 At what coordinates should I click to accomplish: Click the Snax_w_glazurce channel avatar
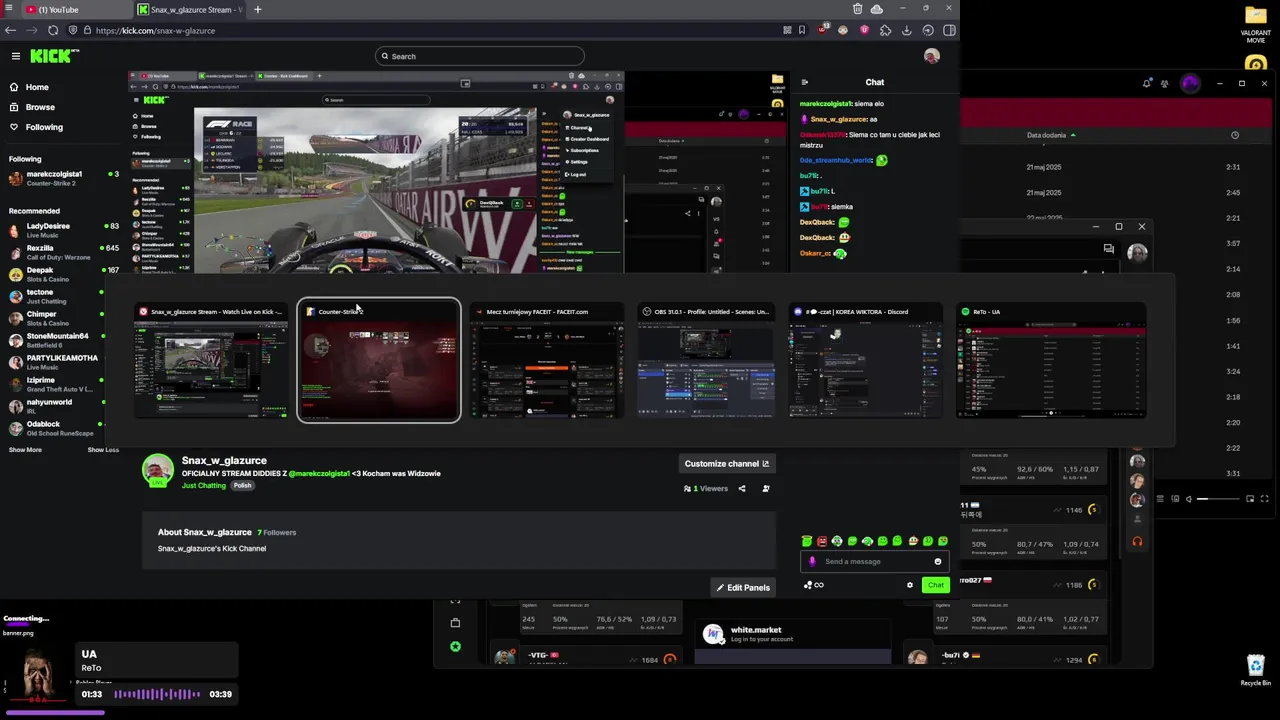click(157, 470)
